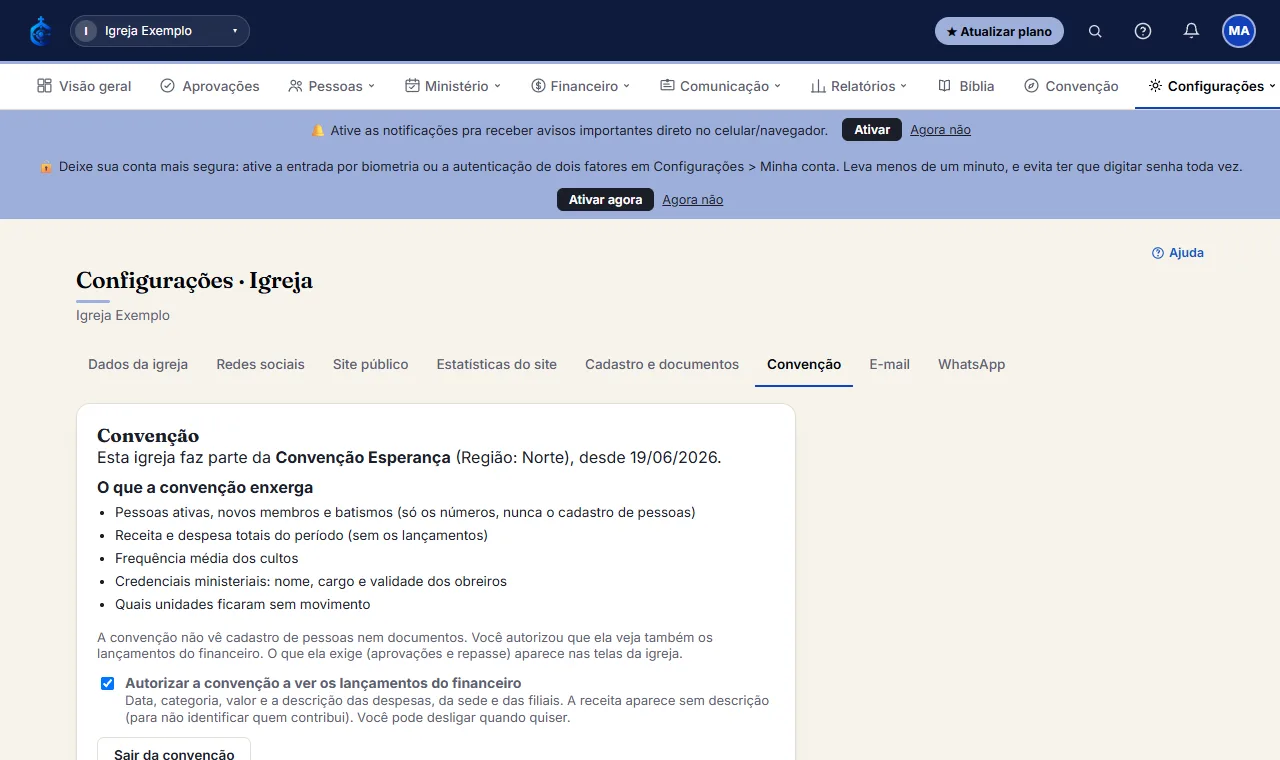Switch to Site público tab
Screen dimensions: 1280x760
370,364
